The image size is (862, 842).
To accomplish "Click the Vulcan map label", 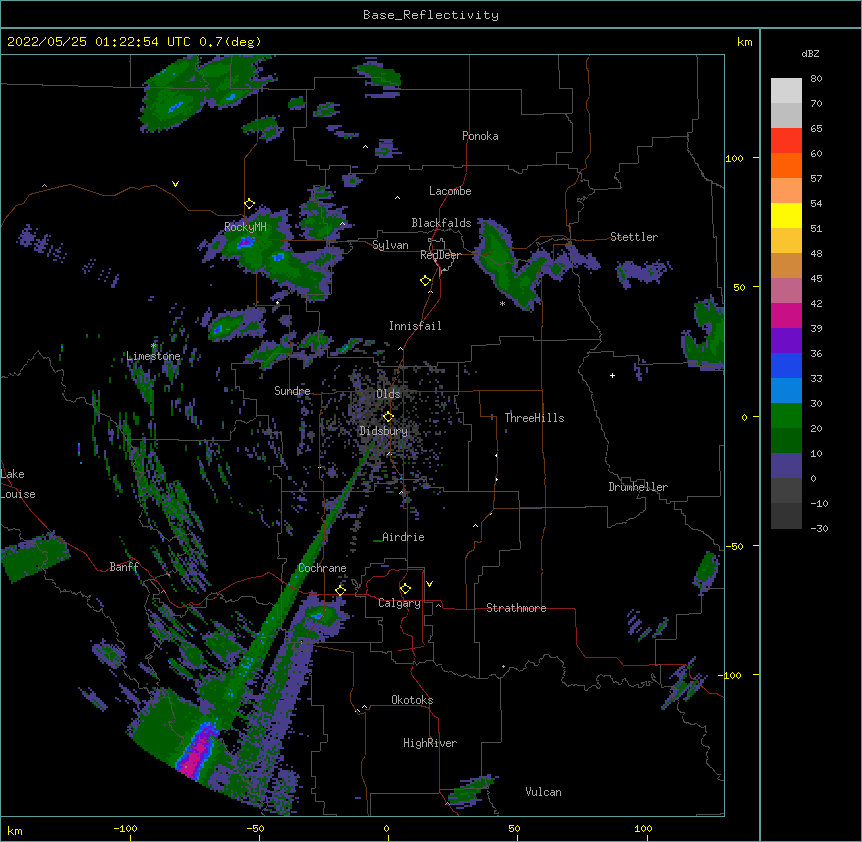I will coord(543,792).
